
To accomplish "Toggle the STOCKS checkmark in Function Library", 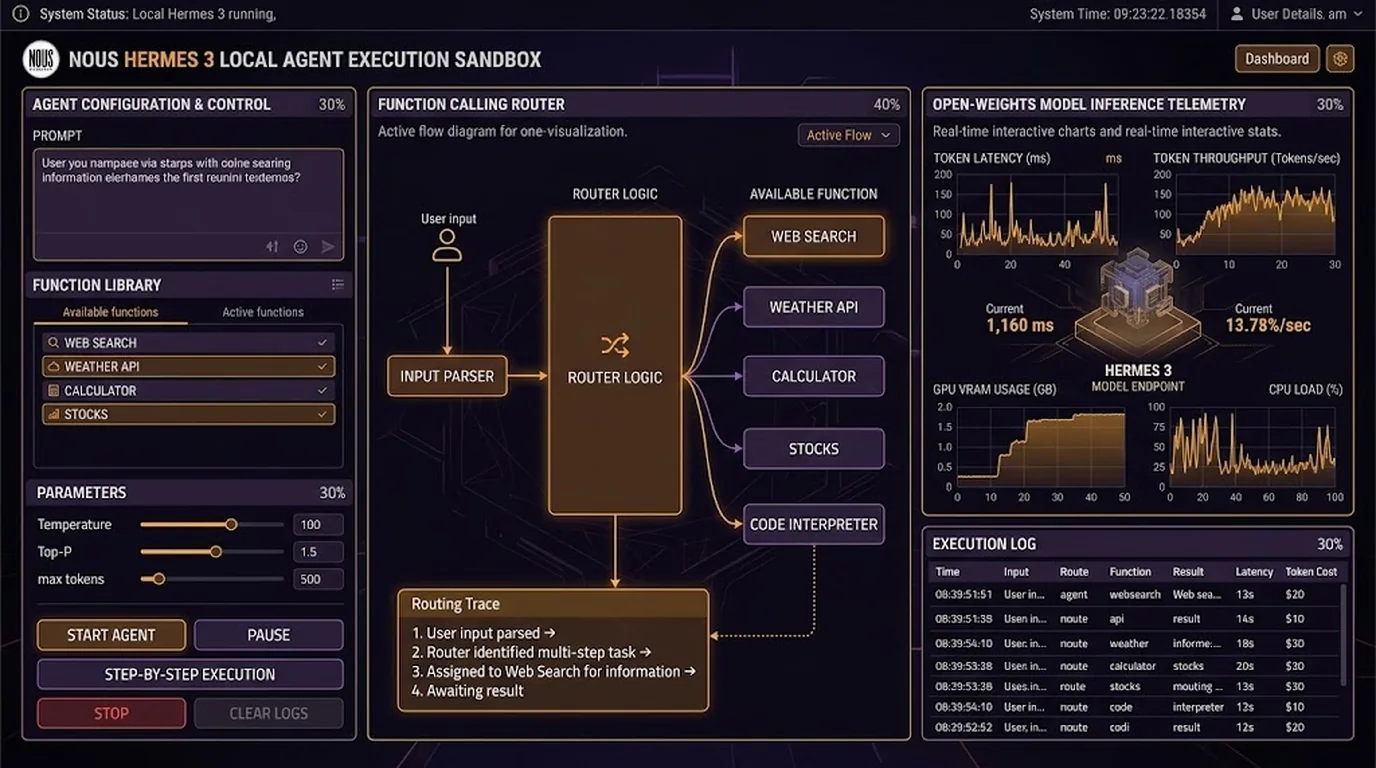I will click(322, 414).
